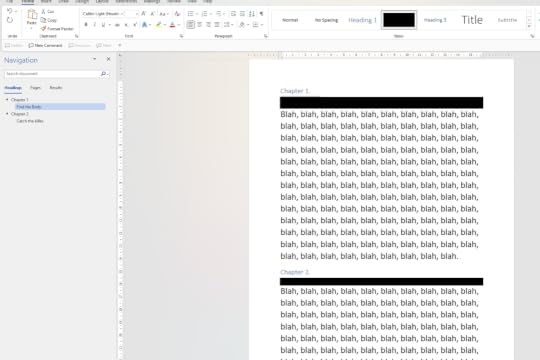540x360 pixels.
Task: Click the New Comment button
Action: tap(45, 45)
